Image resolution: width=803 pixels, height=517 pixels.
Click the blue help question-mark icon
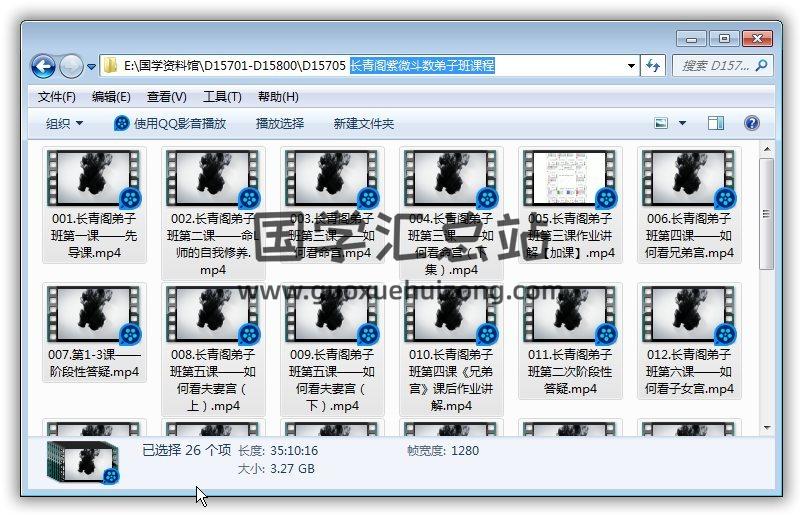[751, 123]
